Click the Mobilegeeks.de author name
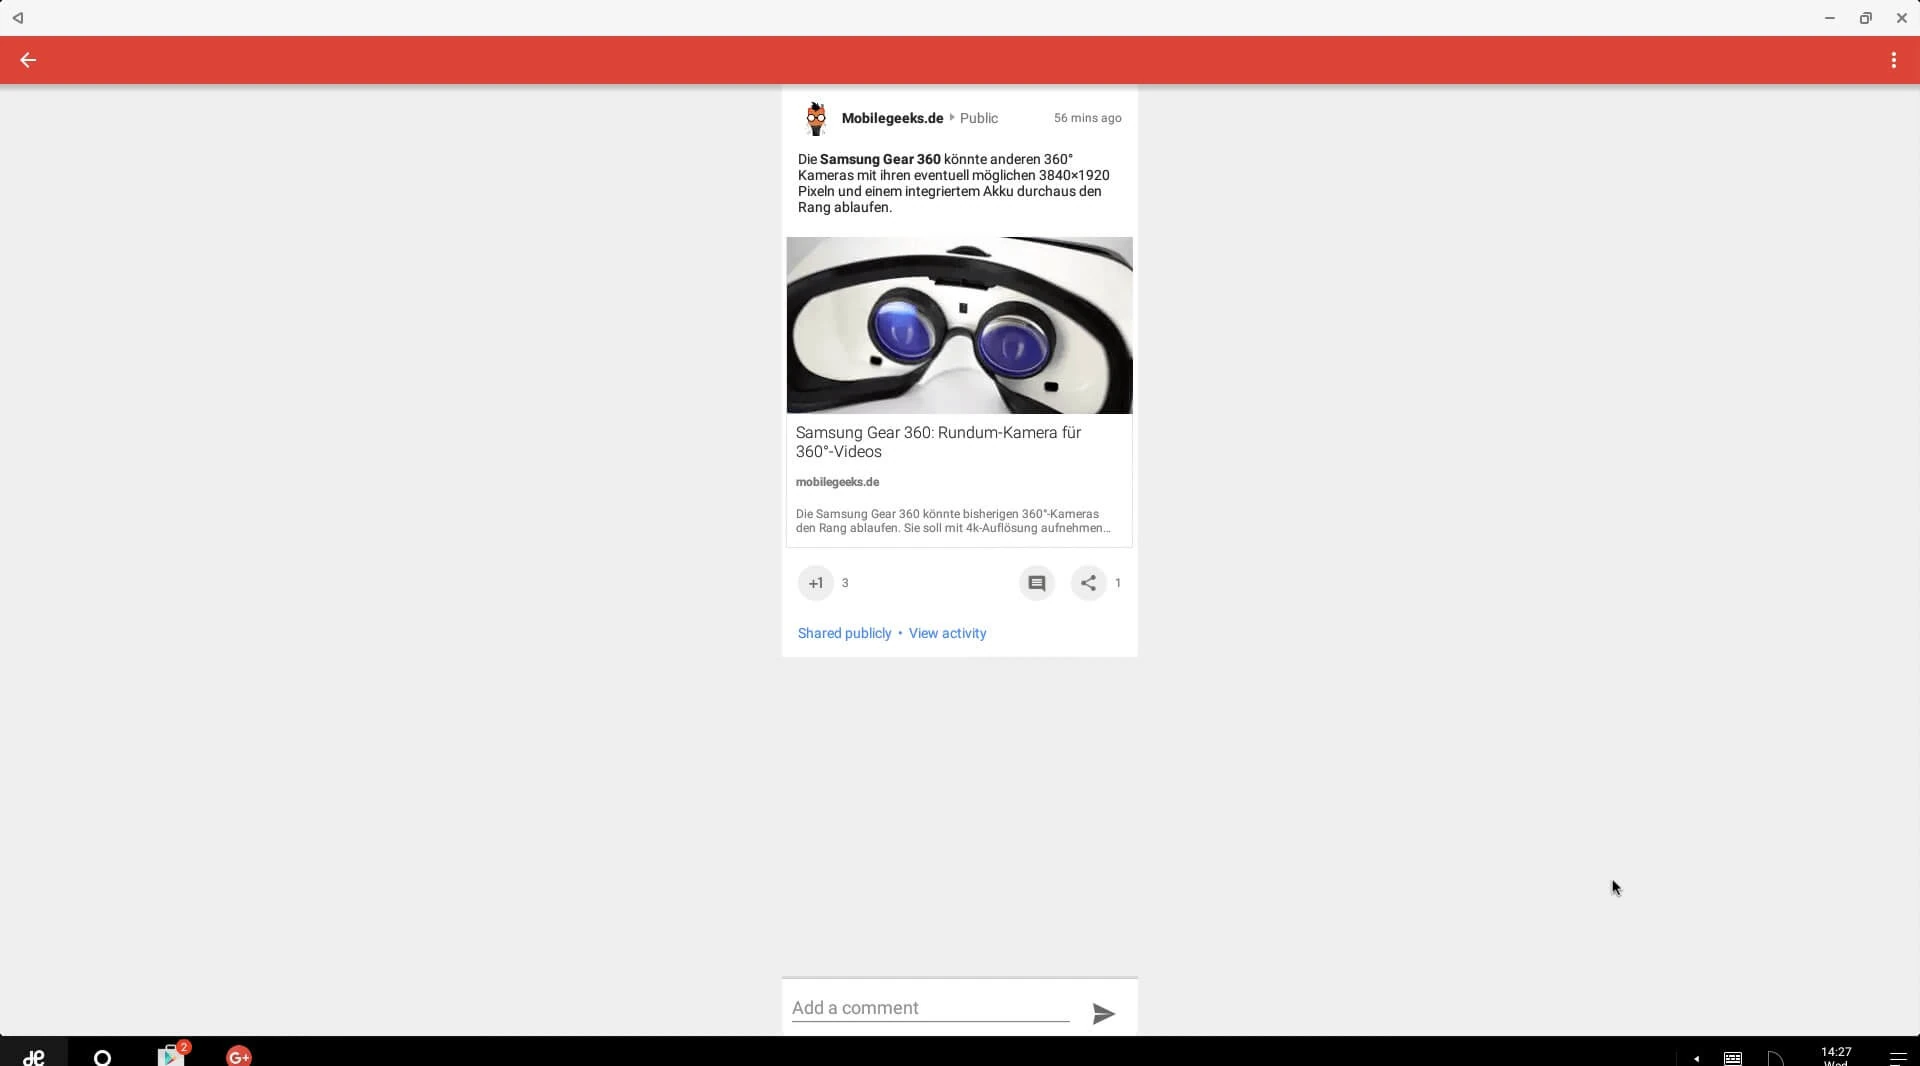This screenshot has height=1066, width=1920. (892, 118)
